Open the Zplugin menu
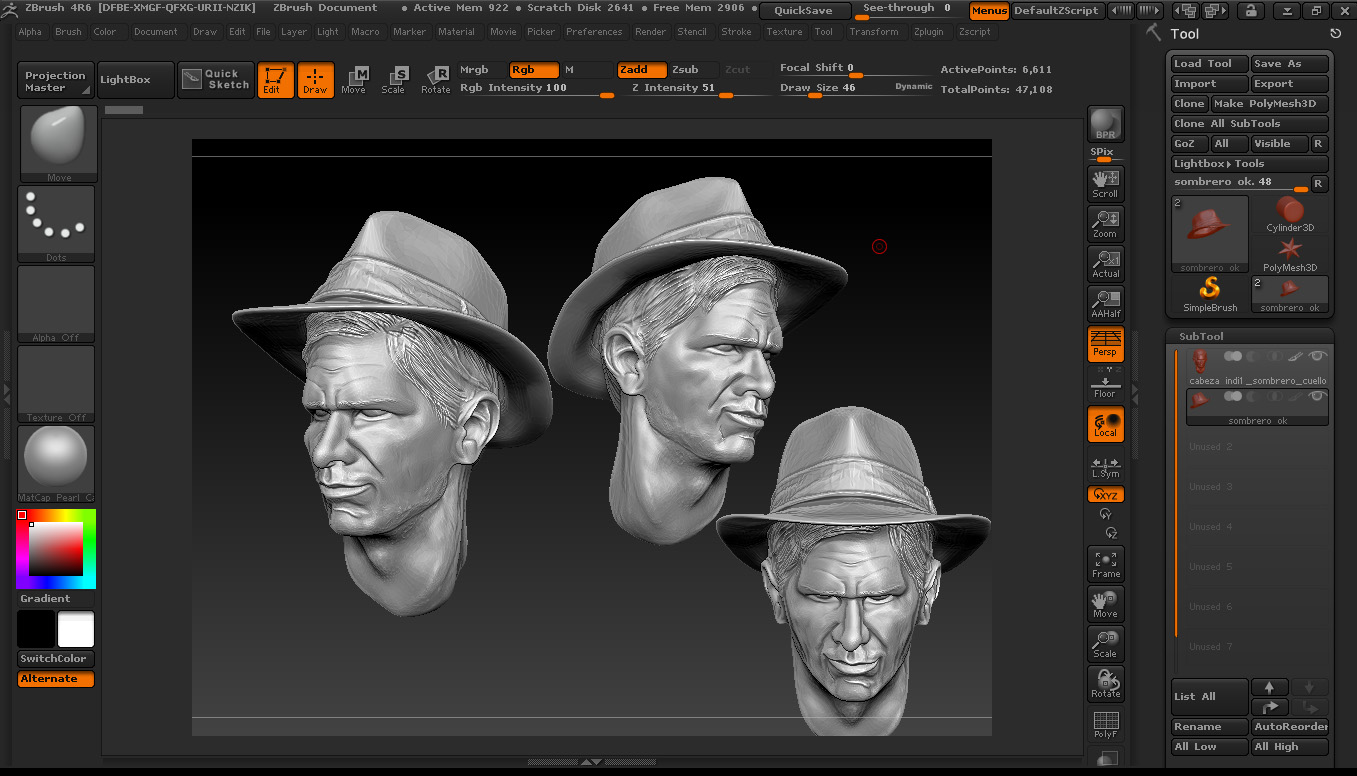 (929, 32)
